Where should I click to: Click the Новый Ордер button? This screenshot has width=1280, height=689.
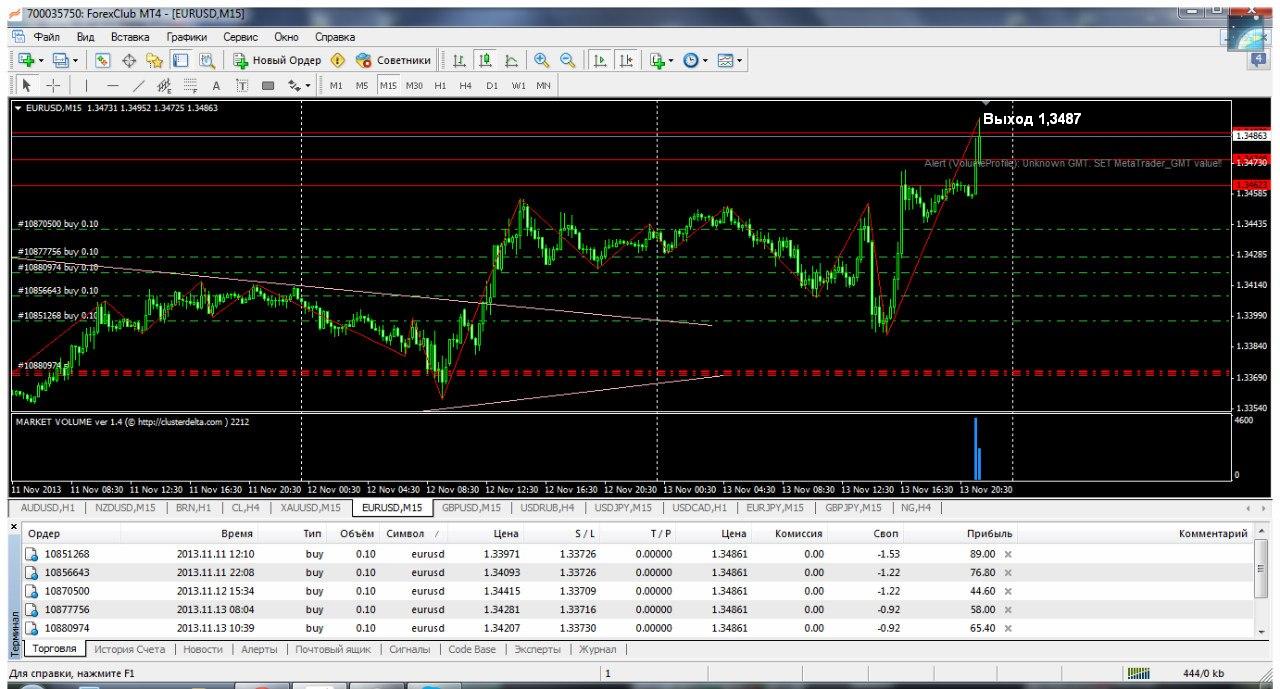tap(277, 60)
